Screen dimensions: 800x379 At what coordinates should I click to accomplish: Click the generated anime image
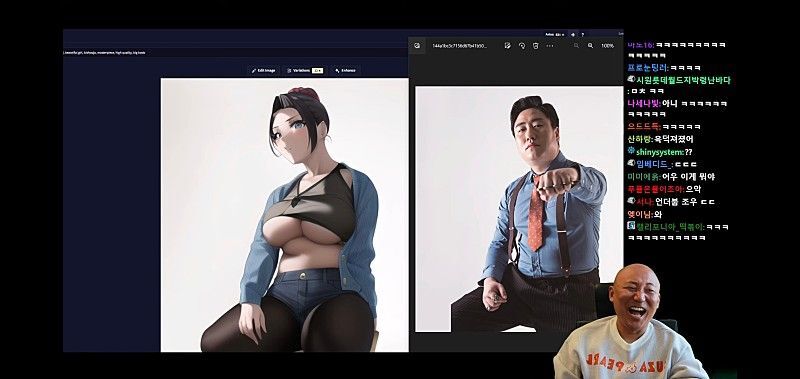tap(285, 215)
